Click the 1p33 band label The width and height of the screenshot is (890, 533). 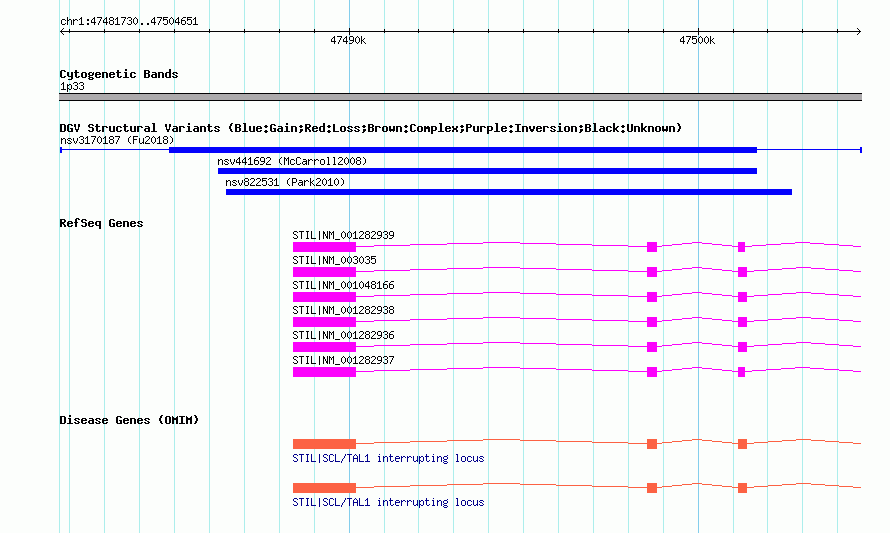pyautogui.click(x=72, y=86)
